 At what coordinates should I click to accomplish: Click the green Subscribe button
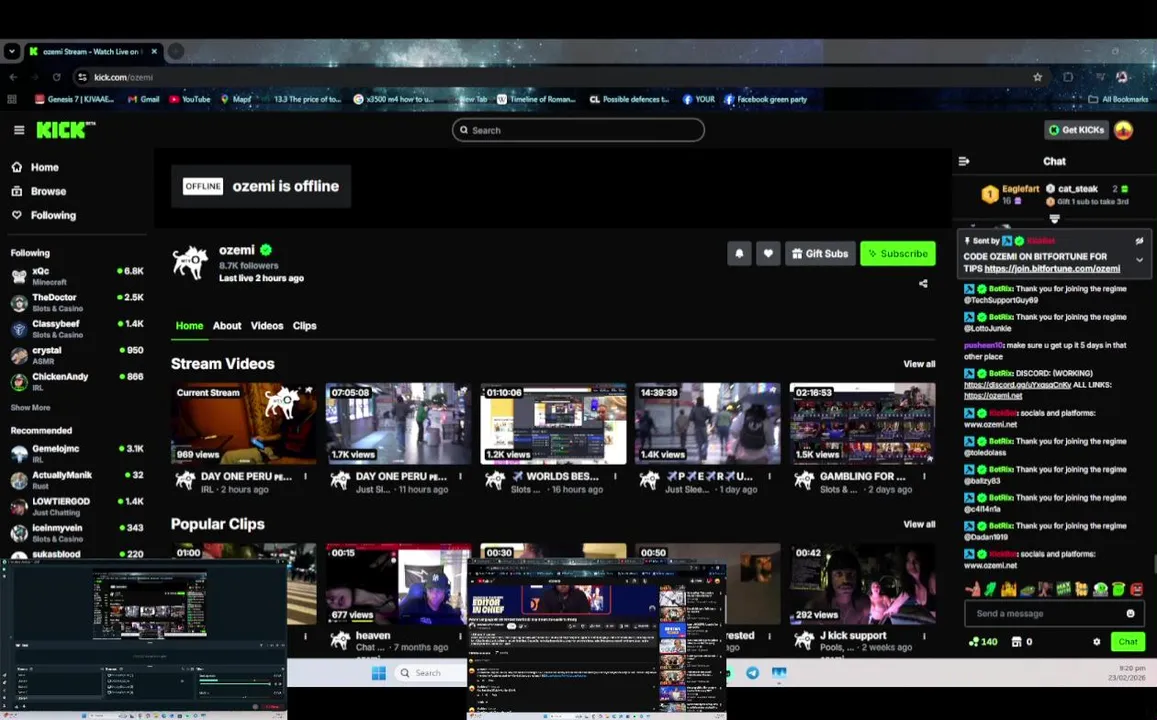(898, 253)
